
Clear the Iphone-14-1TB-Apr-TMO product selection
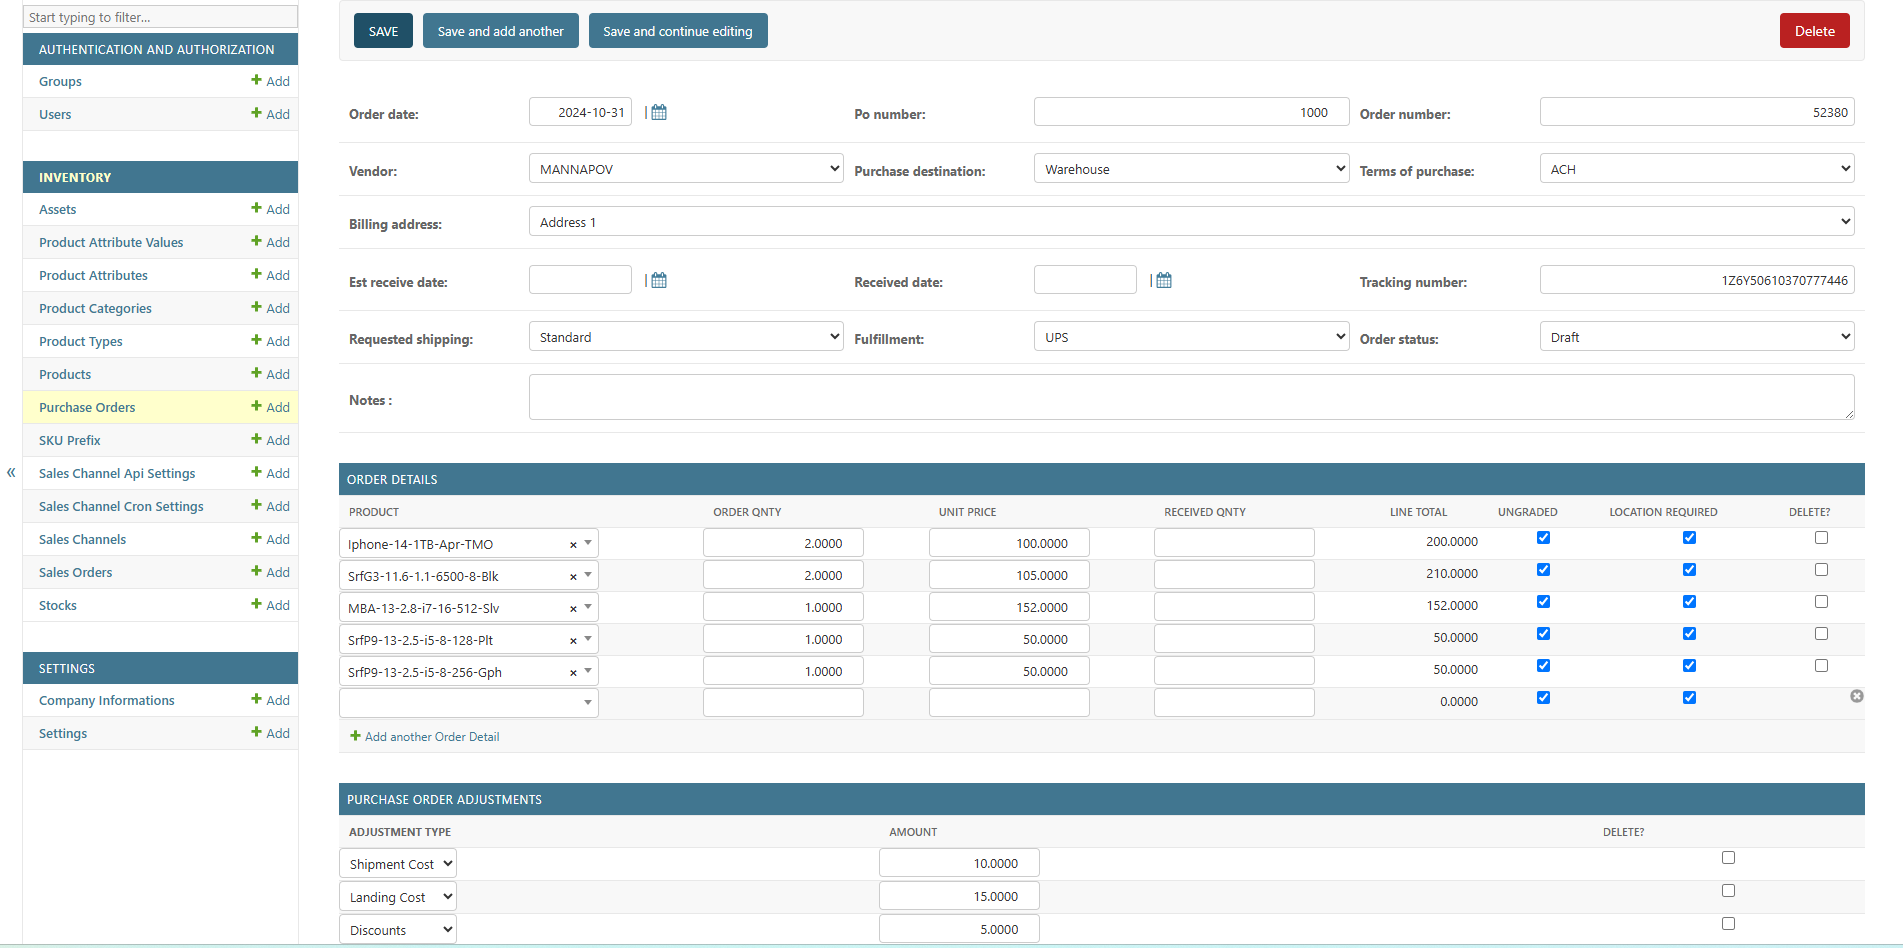coord(573,545)
